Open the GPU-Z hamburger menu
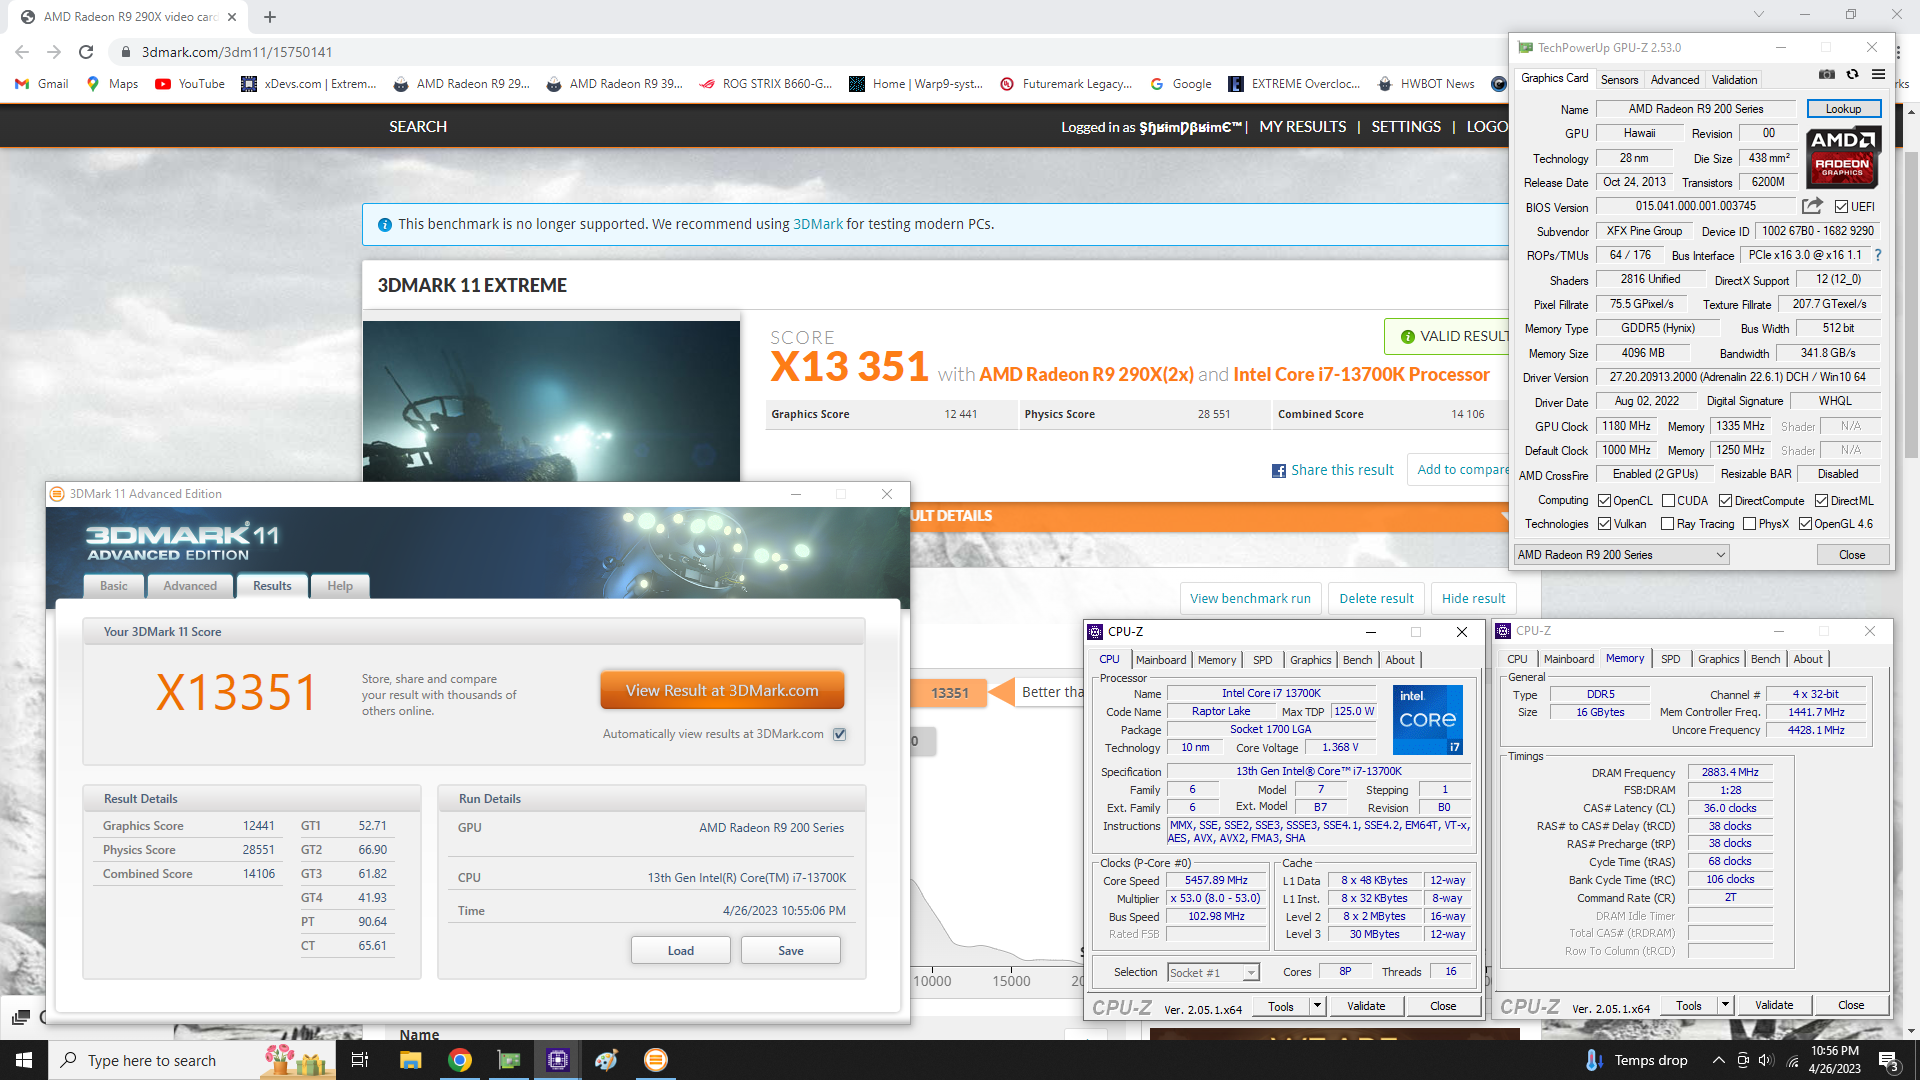The width and height of the screenshot is (1920, 1080). click(x=1878, y=75)
